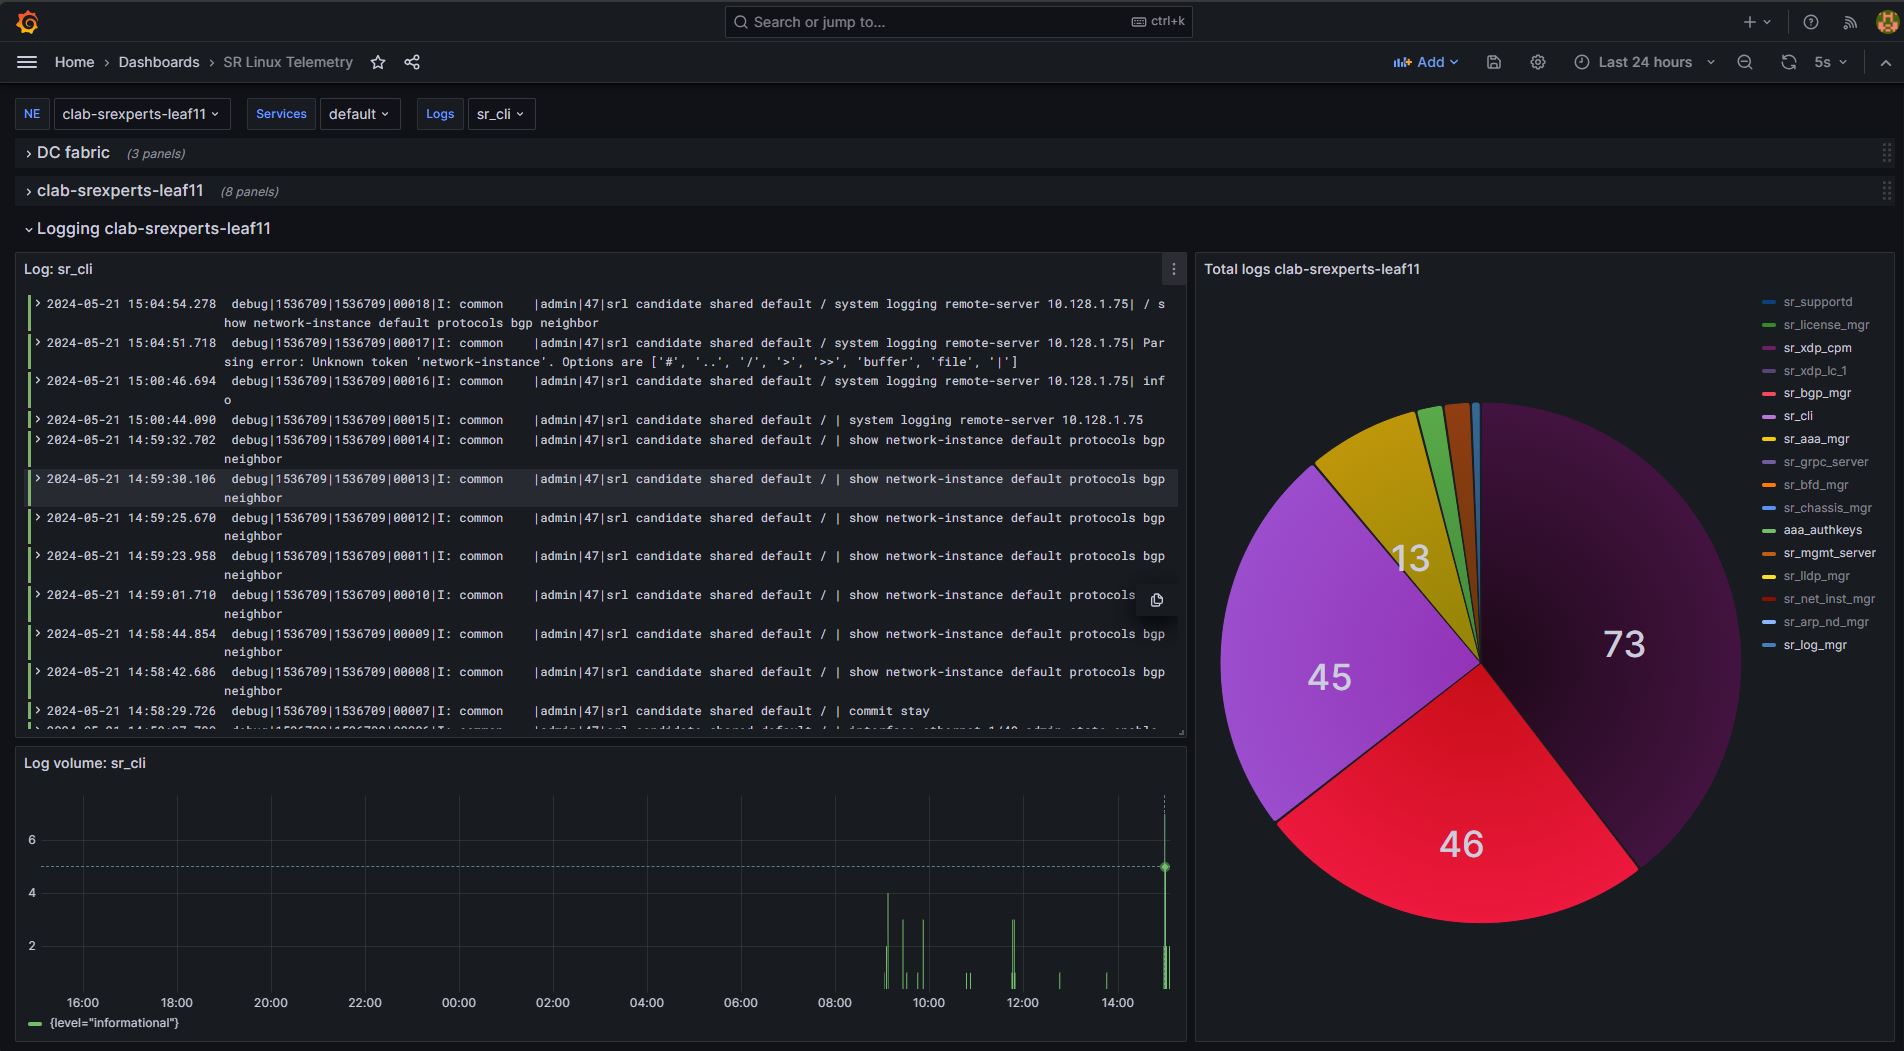
Task: Go to Dashboards breadcrumb
Action: click(159, 62)
